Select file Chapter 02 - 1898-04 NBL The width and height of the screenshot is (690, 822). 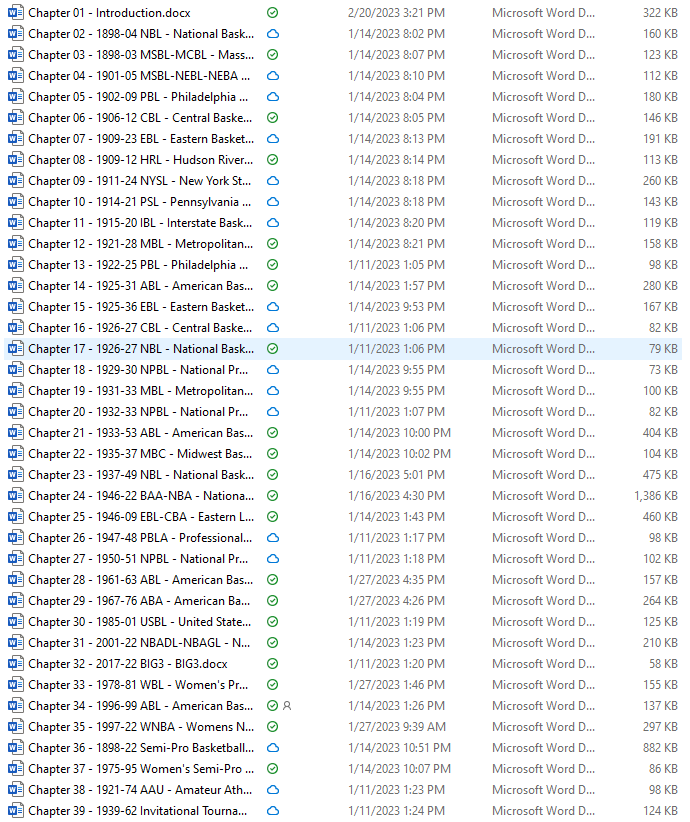141,34
